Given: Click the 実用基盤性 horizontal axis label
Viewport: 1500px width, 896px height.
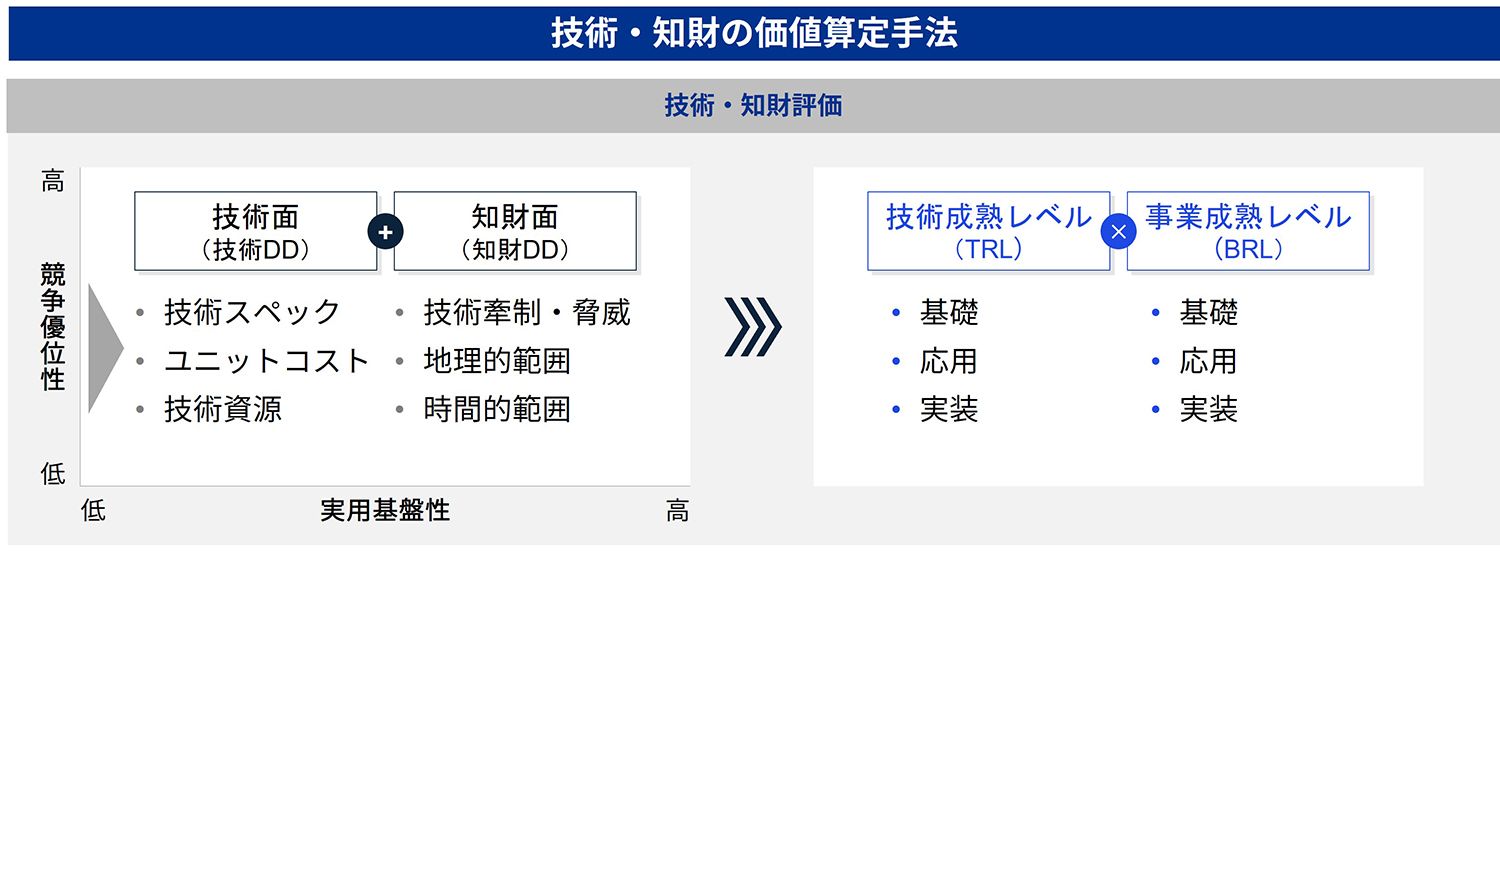Looking at the screenshot, I should point(385,510).
